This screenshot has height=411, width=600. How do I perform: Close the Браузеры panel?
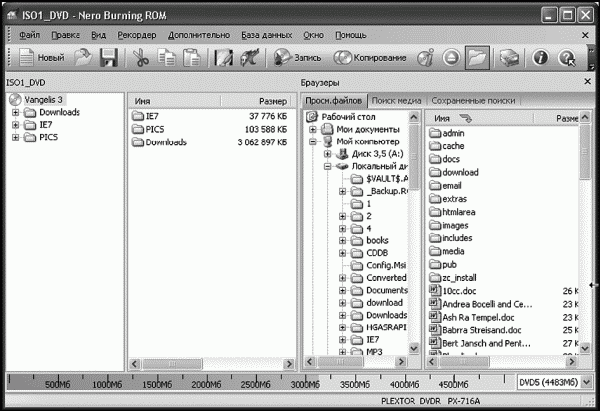[x=587, y=82]
